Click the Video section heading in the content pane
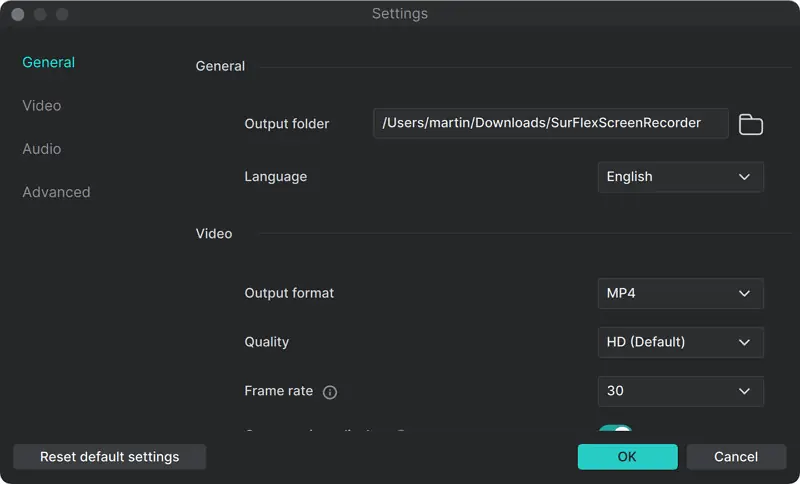Screen dimensions: 800x484 click(214, 234)
